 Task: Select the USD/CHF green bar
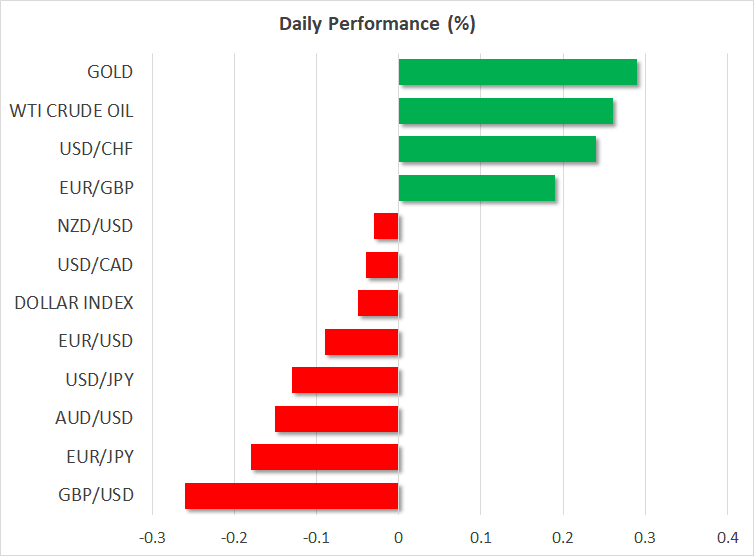[497, 149]
